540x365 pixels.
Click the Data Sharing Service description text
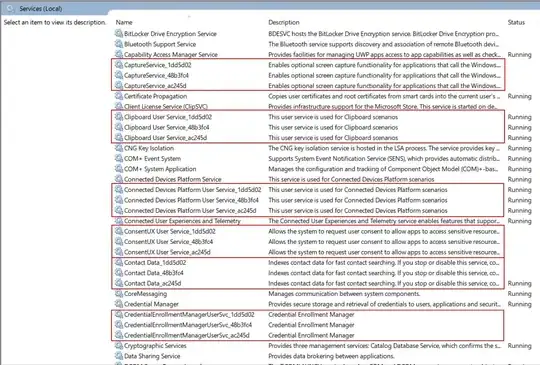click(331, 356)
